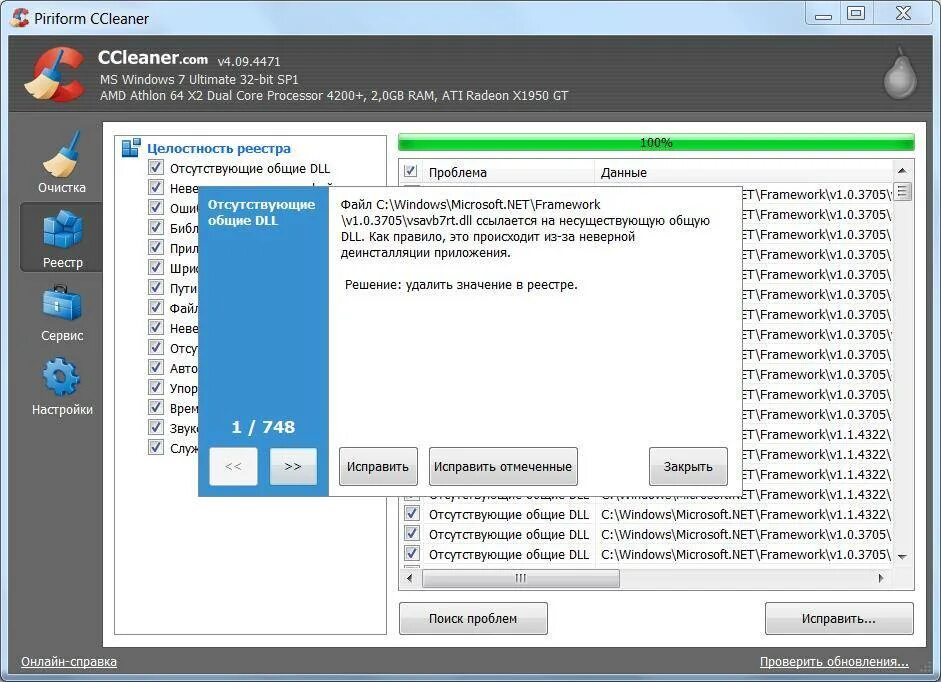941x682 pixels.
Task: Sort by the Данные column header
Action: tap(743, 172)
